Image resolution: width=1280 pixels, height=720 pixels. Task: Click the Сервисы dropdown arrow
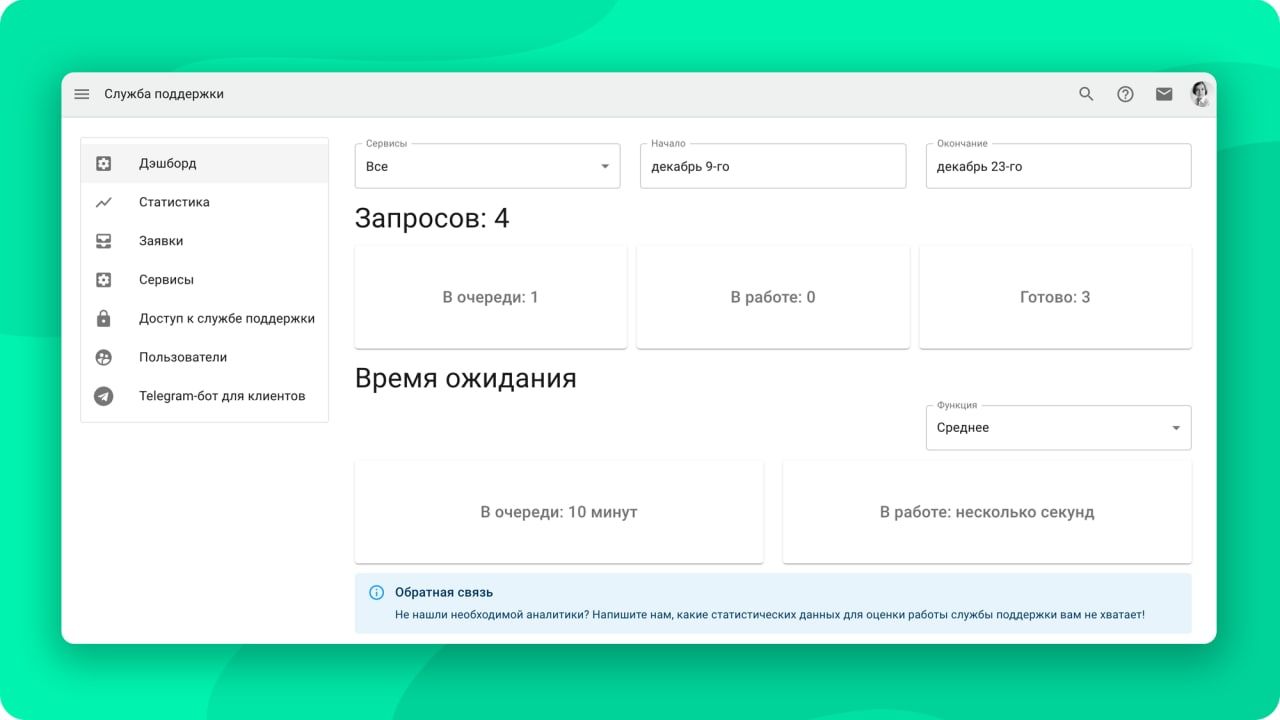click(605, 167)
